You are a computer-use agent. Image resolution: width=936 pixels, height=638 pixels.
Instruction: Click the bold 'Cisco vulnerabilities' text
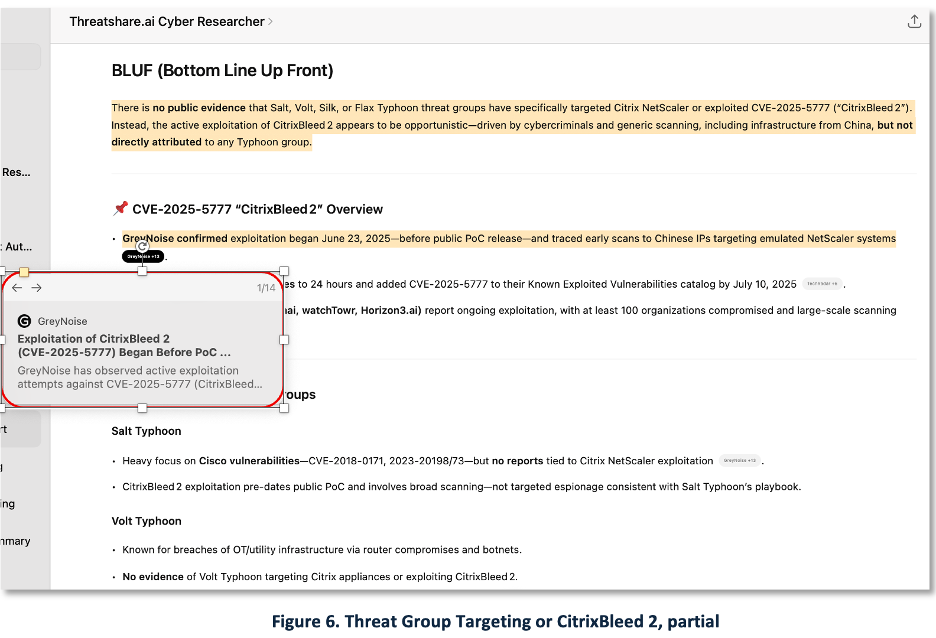pyautogui.click(x=249, y=461)
